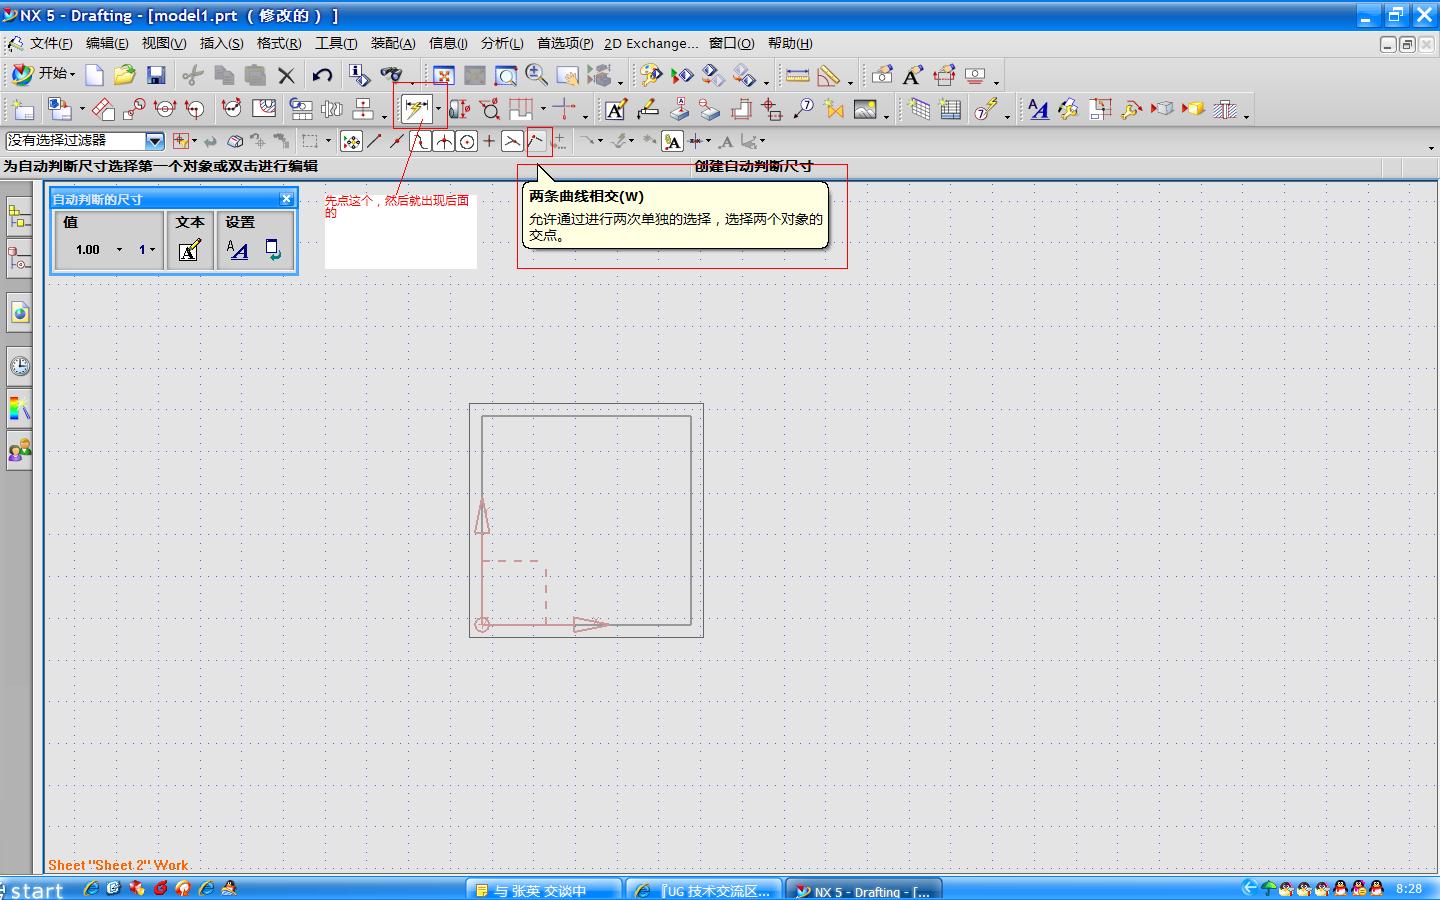Toggle the End Point snap option
The image size is (1440, 900).
[374, 141]
